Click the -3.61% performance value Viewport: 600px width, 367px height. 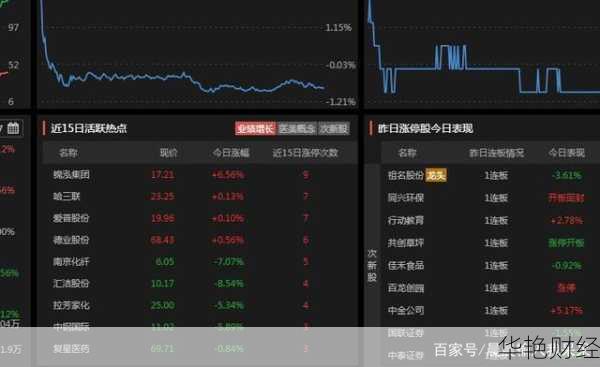click(567, 175)
